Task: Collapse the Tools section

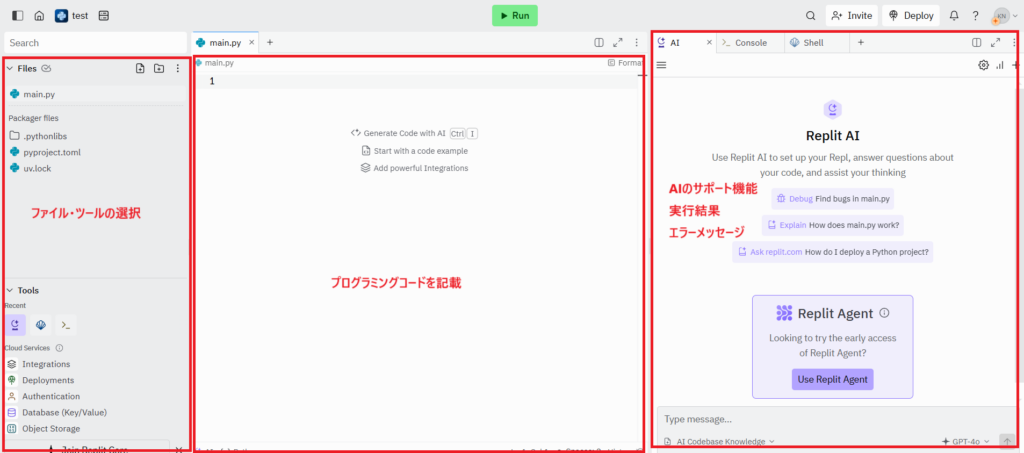Action: 9,290
